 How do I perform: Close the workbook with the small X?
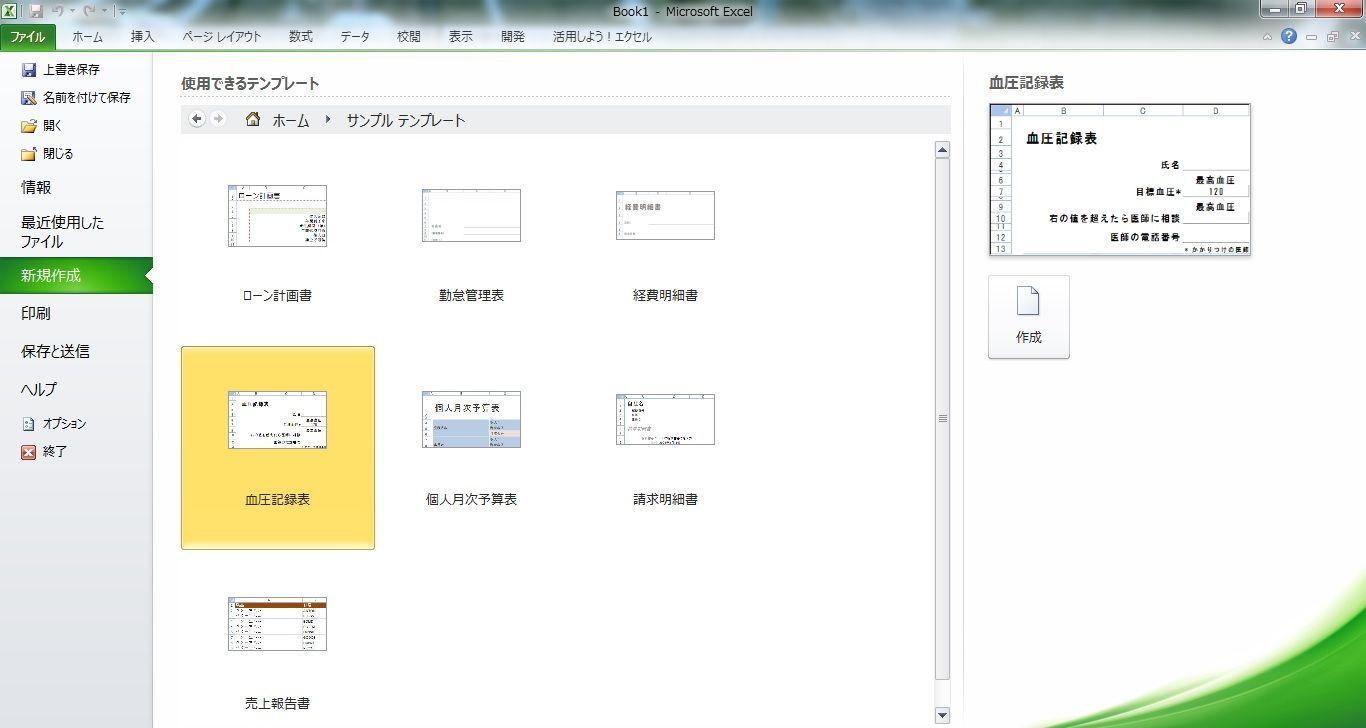click(1353, 37)
